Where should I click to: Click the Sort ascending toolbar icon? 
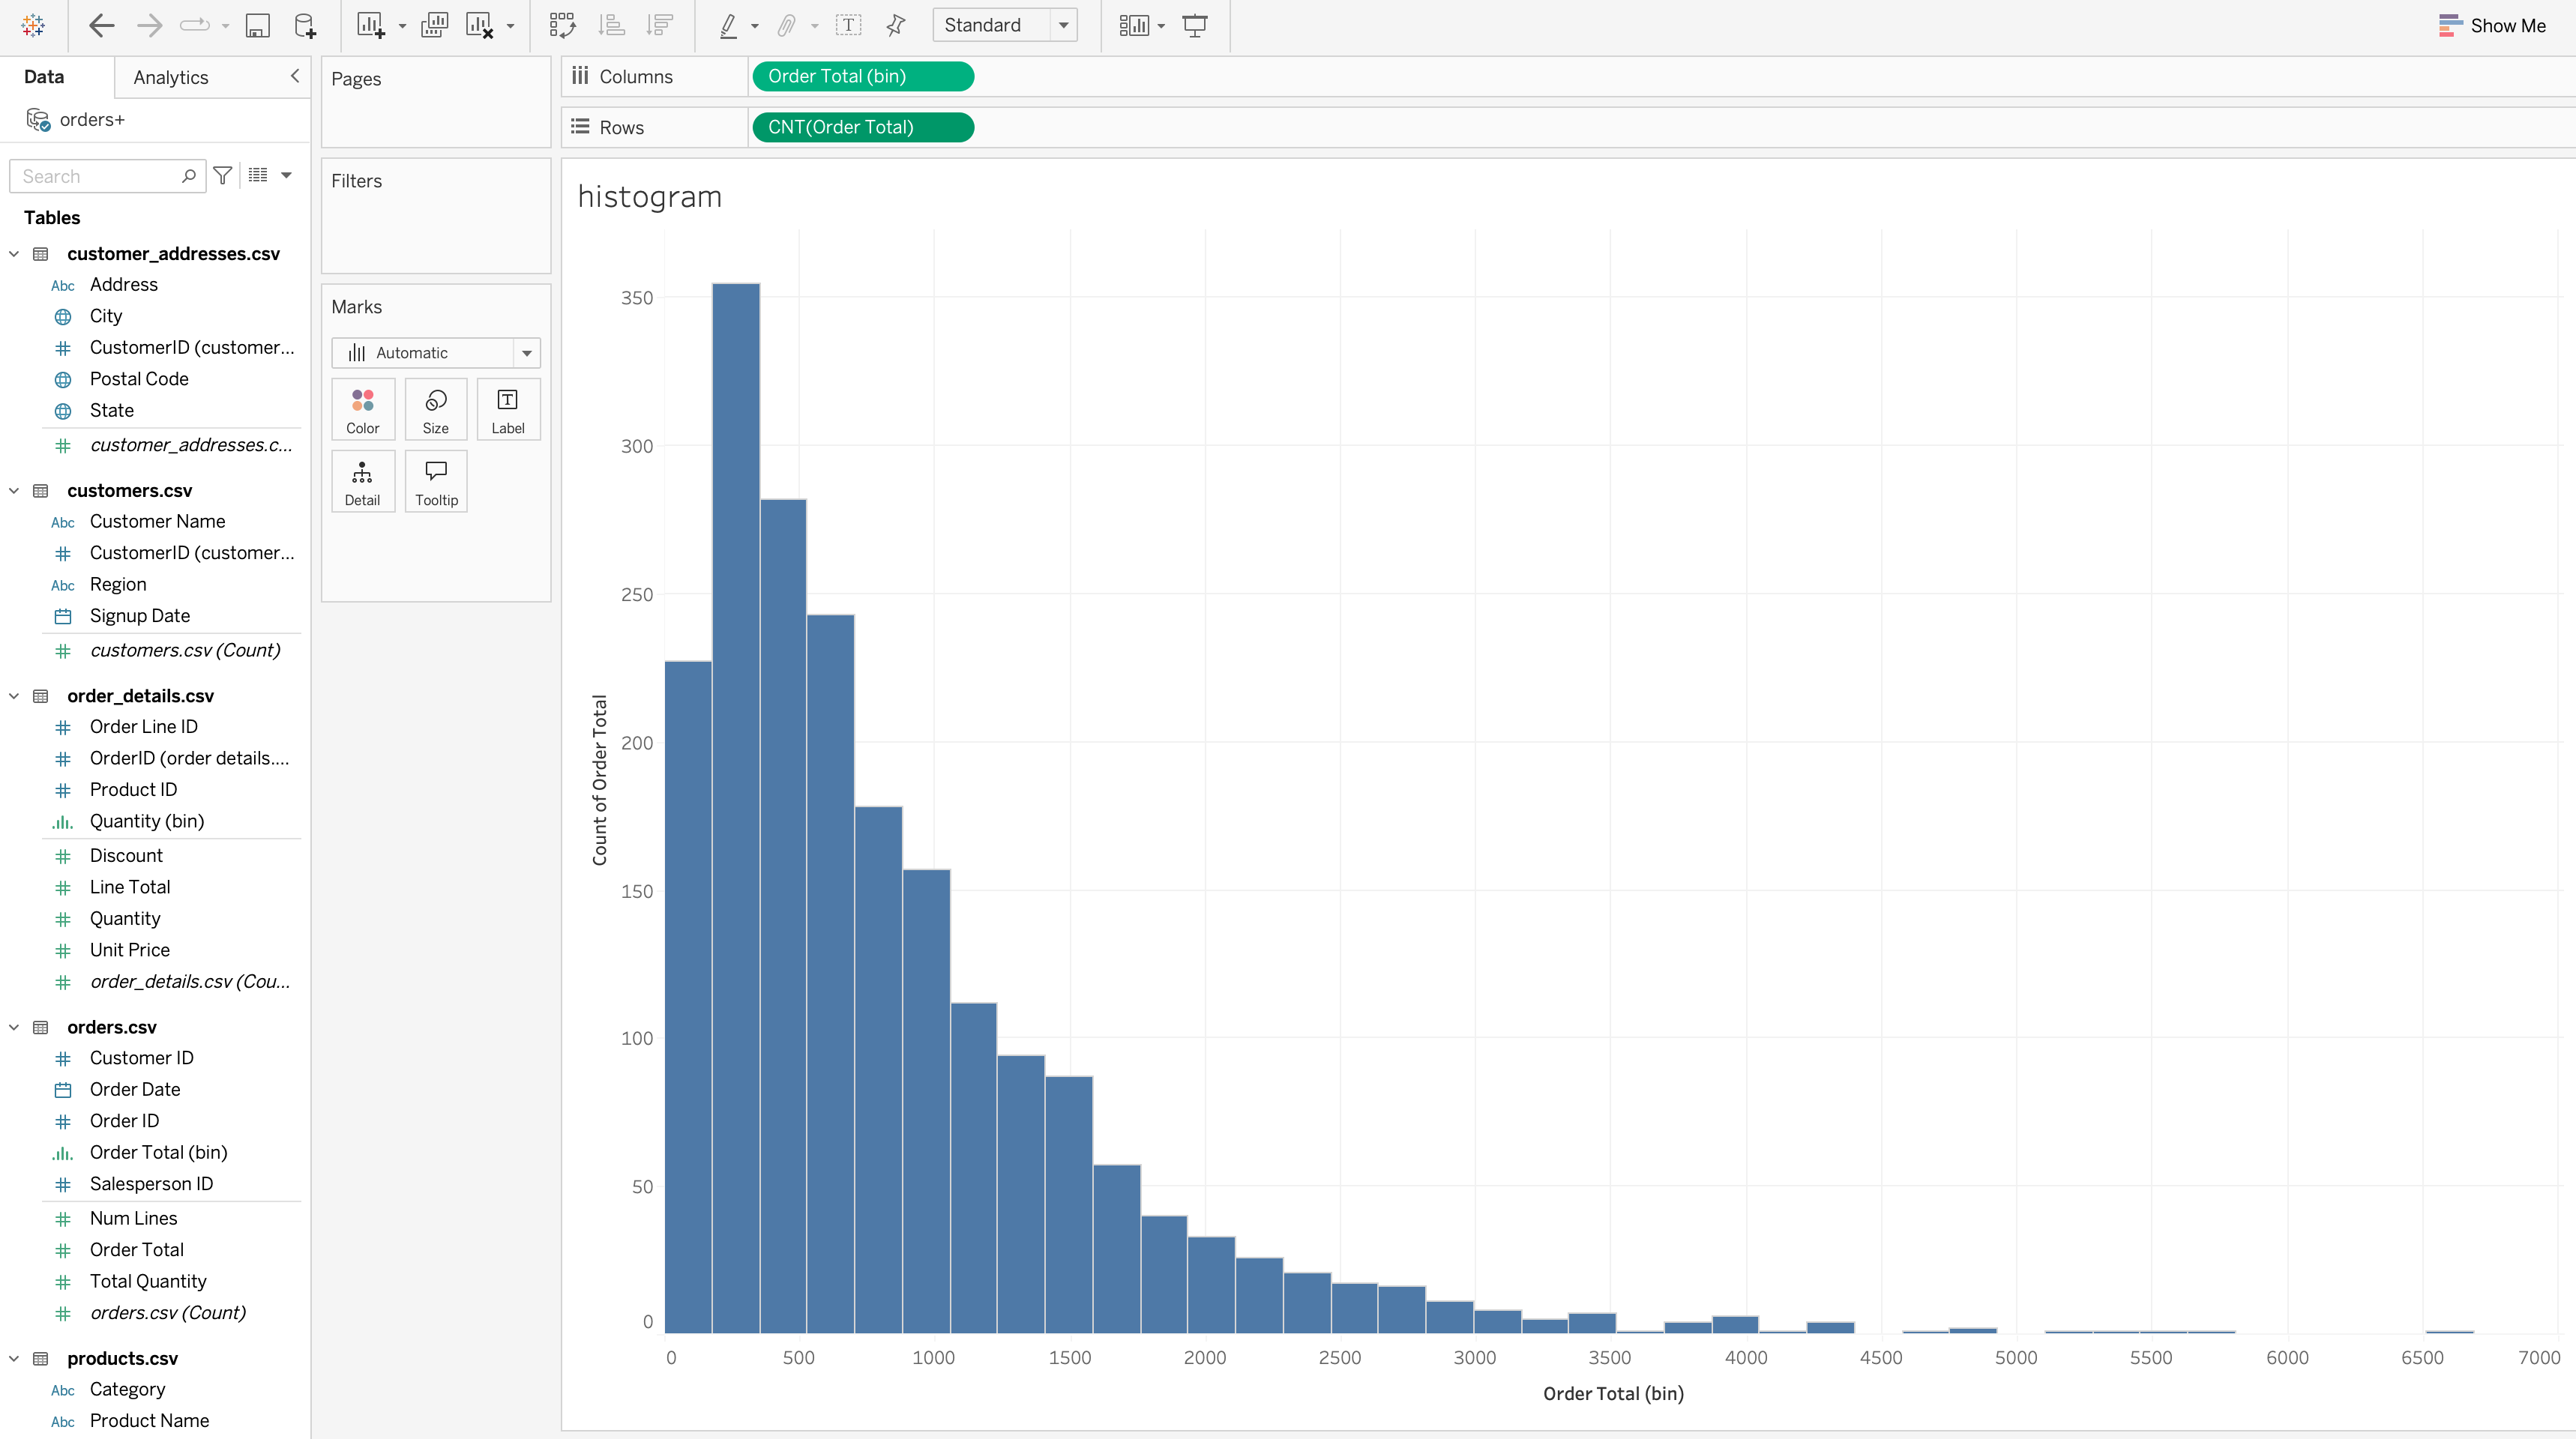tap(611, 25)
